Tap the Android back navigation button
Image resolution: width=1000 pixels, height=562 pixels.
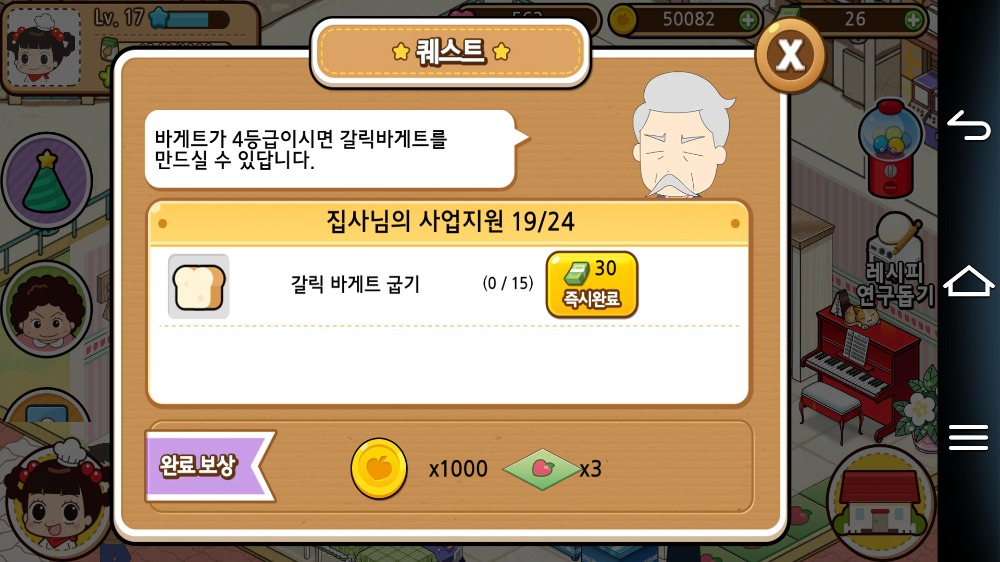(x=968, y=126)
